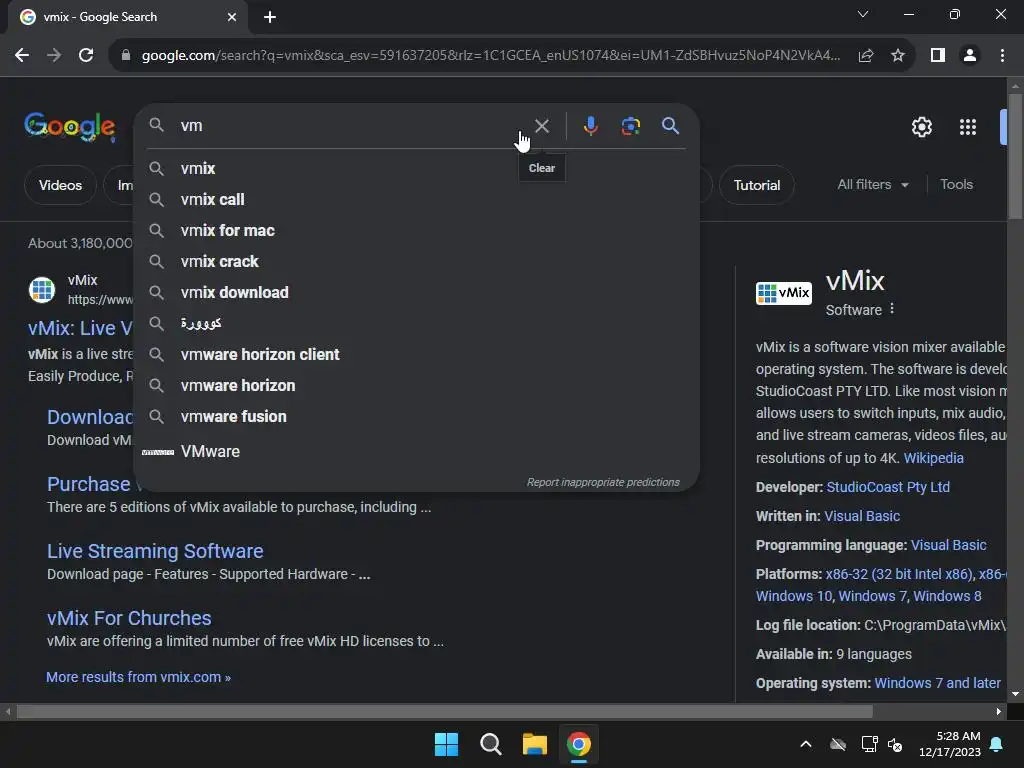This screenshot has height=768, width=1024.
Task: Click the horizontal scrollbar right arrow
Action: 999,711
